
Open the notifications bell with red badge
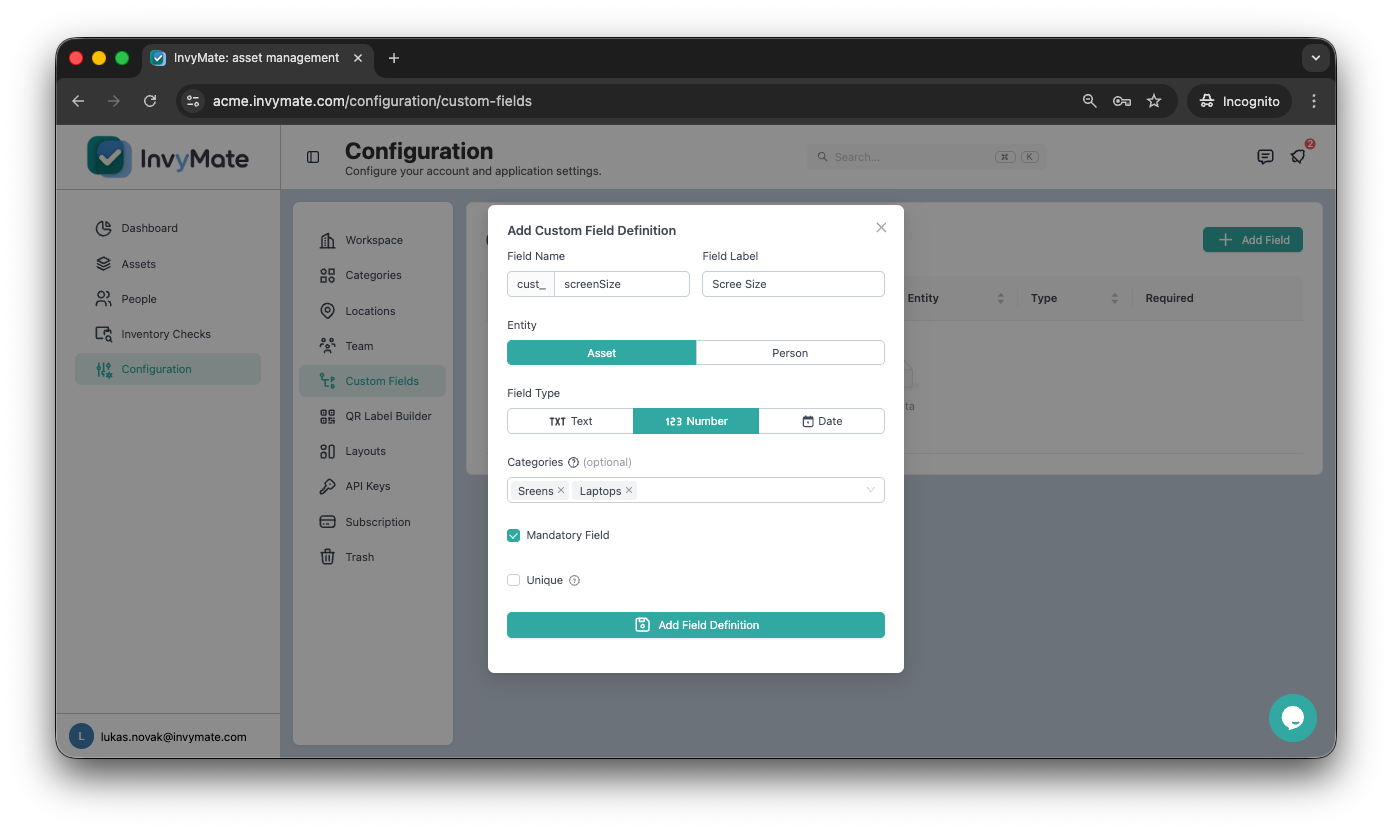coord(1298,156)
